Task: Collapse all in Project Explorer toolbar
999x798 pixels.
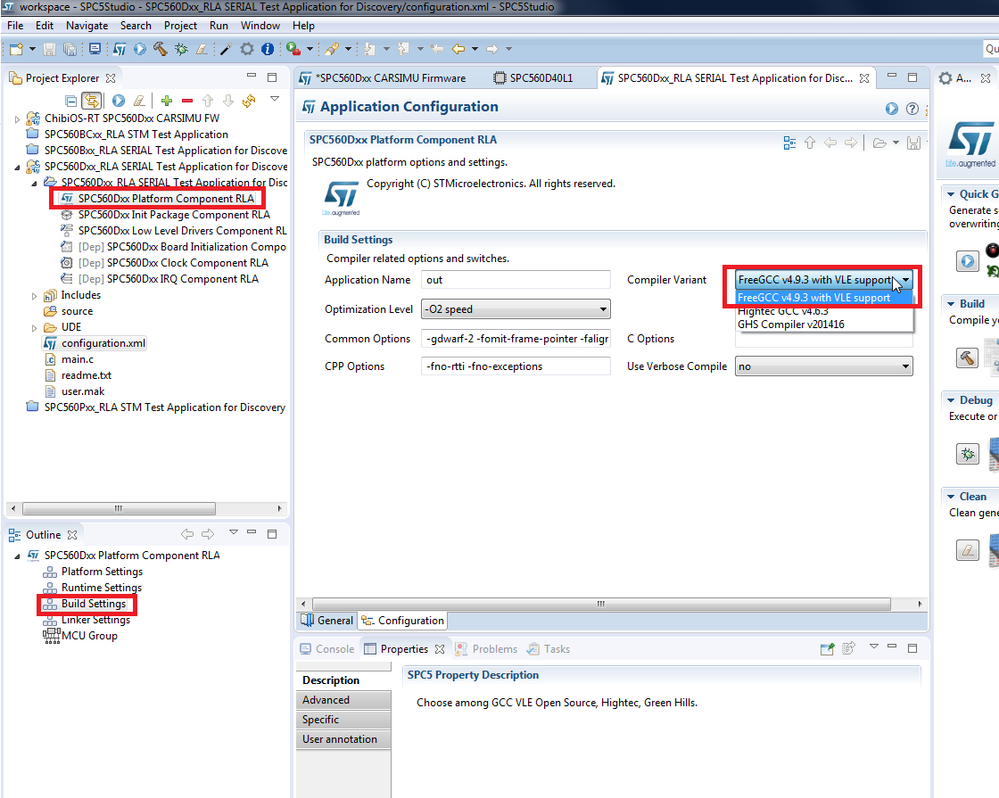Action: (71, 101)
